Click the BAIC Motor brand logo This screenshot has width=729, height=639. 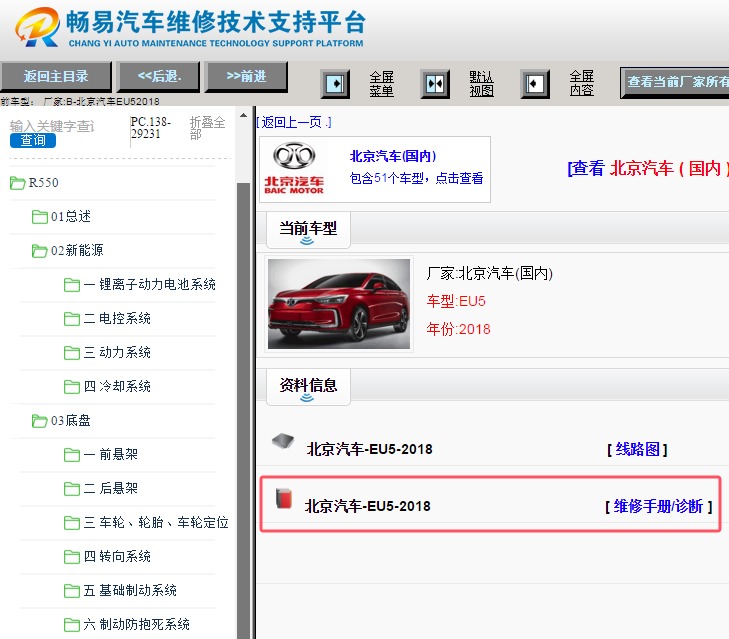click(294, 168)
